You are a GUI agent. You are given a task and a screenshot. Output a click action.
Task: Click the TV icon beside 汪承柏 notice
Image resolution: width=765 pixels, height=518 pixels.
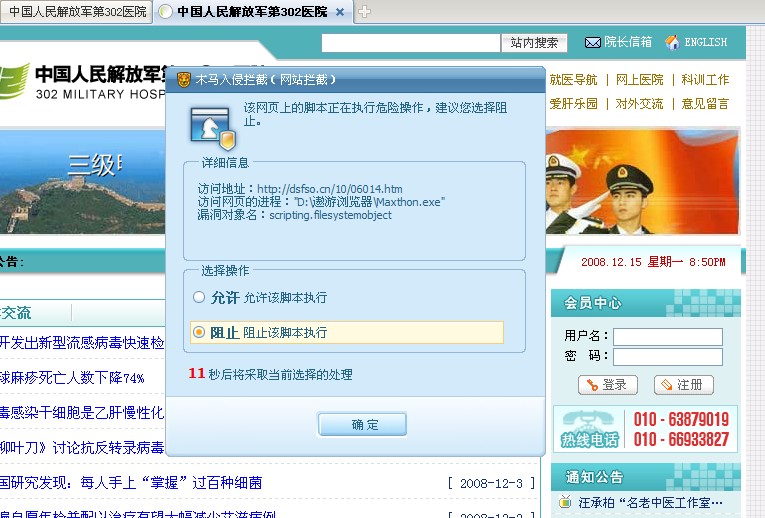[565, 501]
